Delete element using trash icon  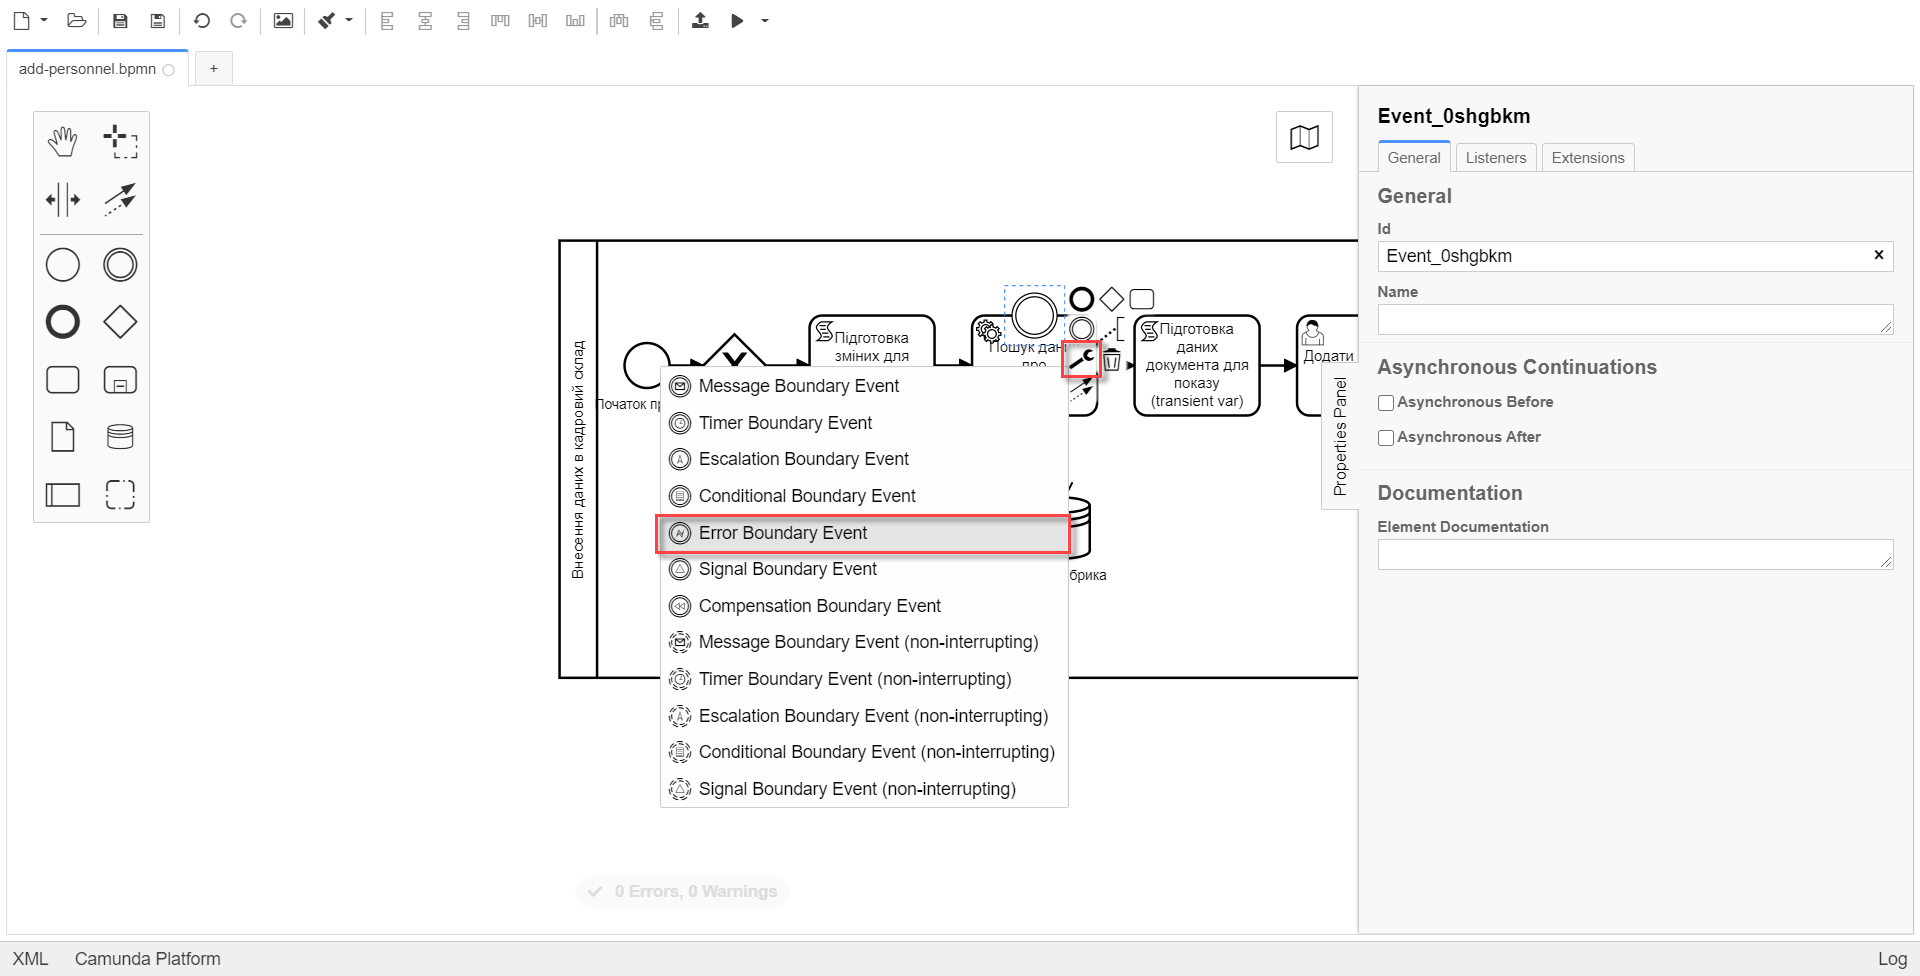[1111, 360]
